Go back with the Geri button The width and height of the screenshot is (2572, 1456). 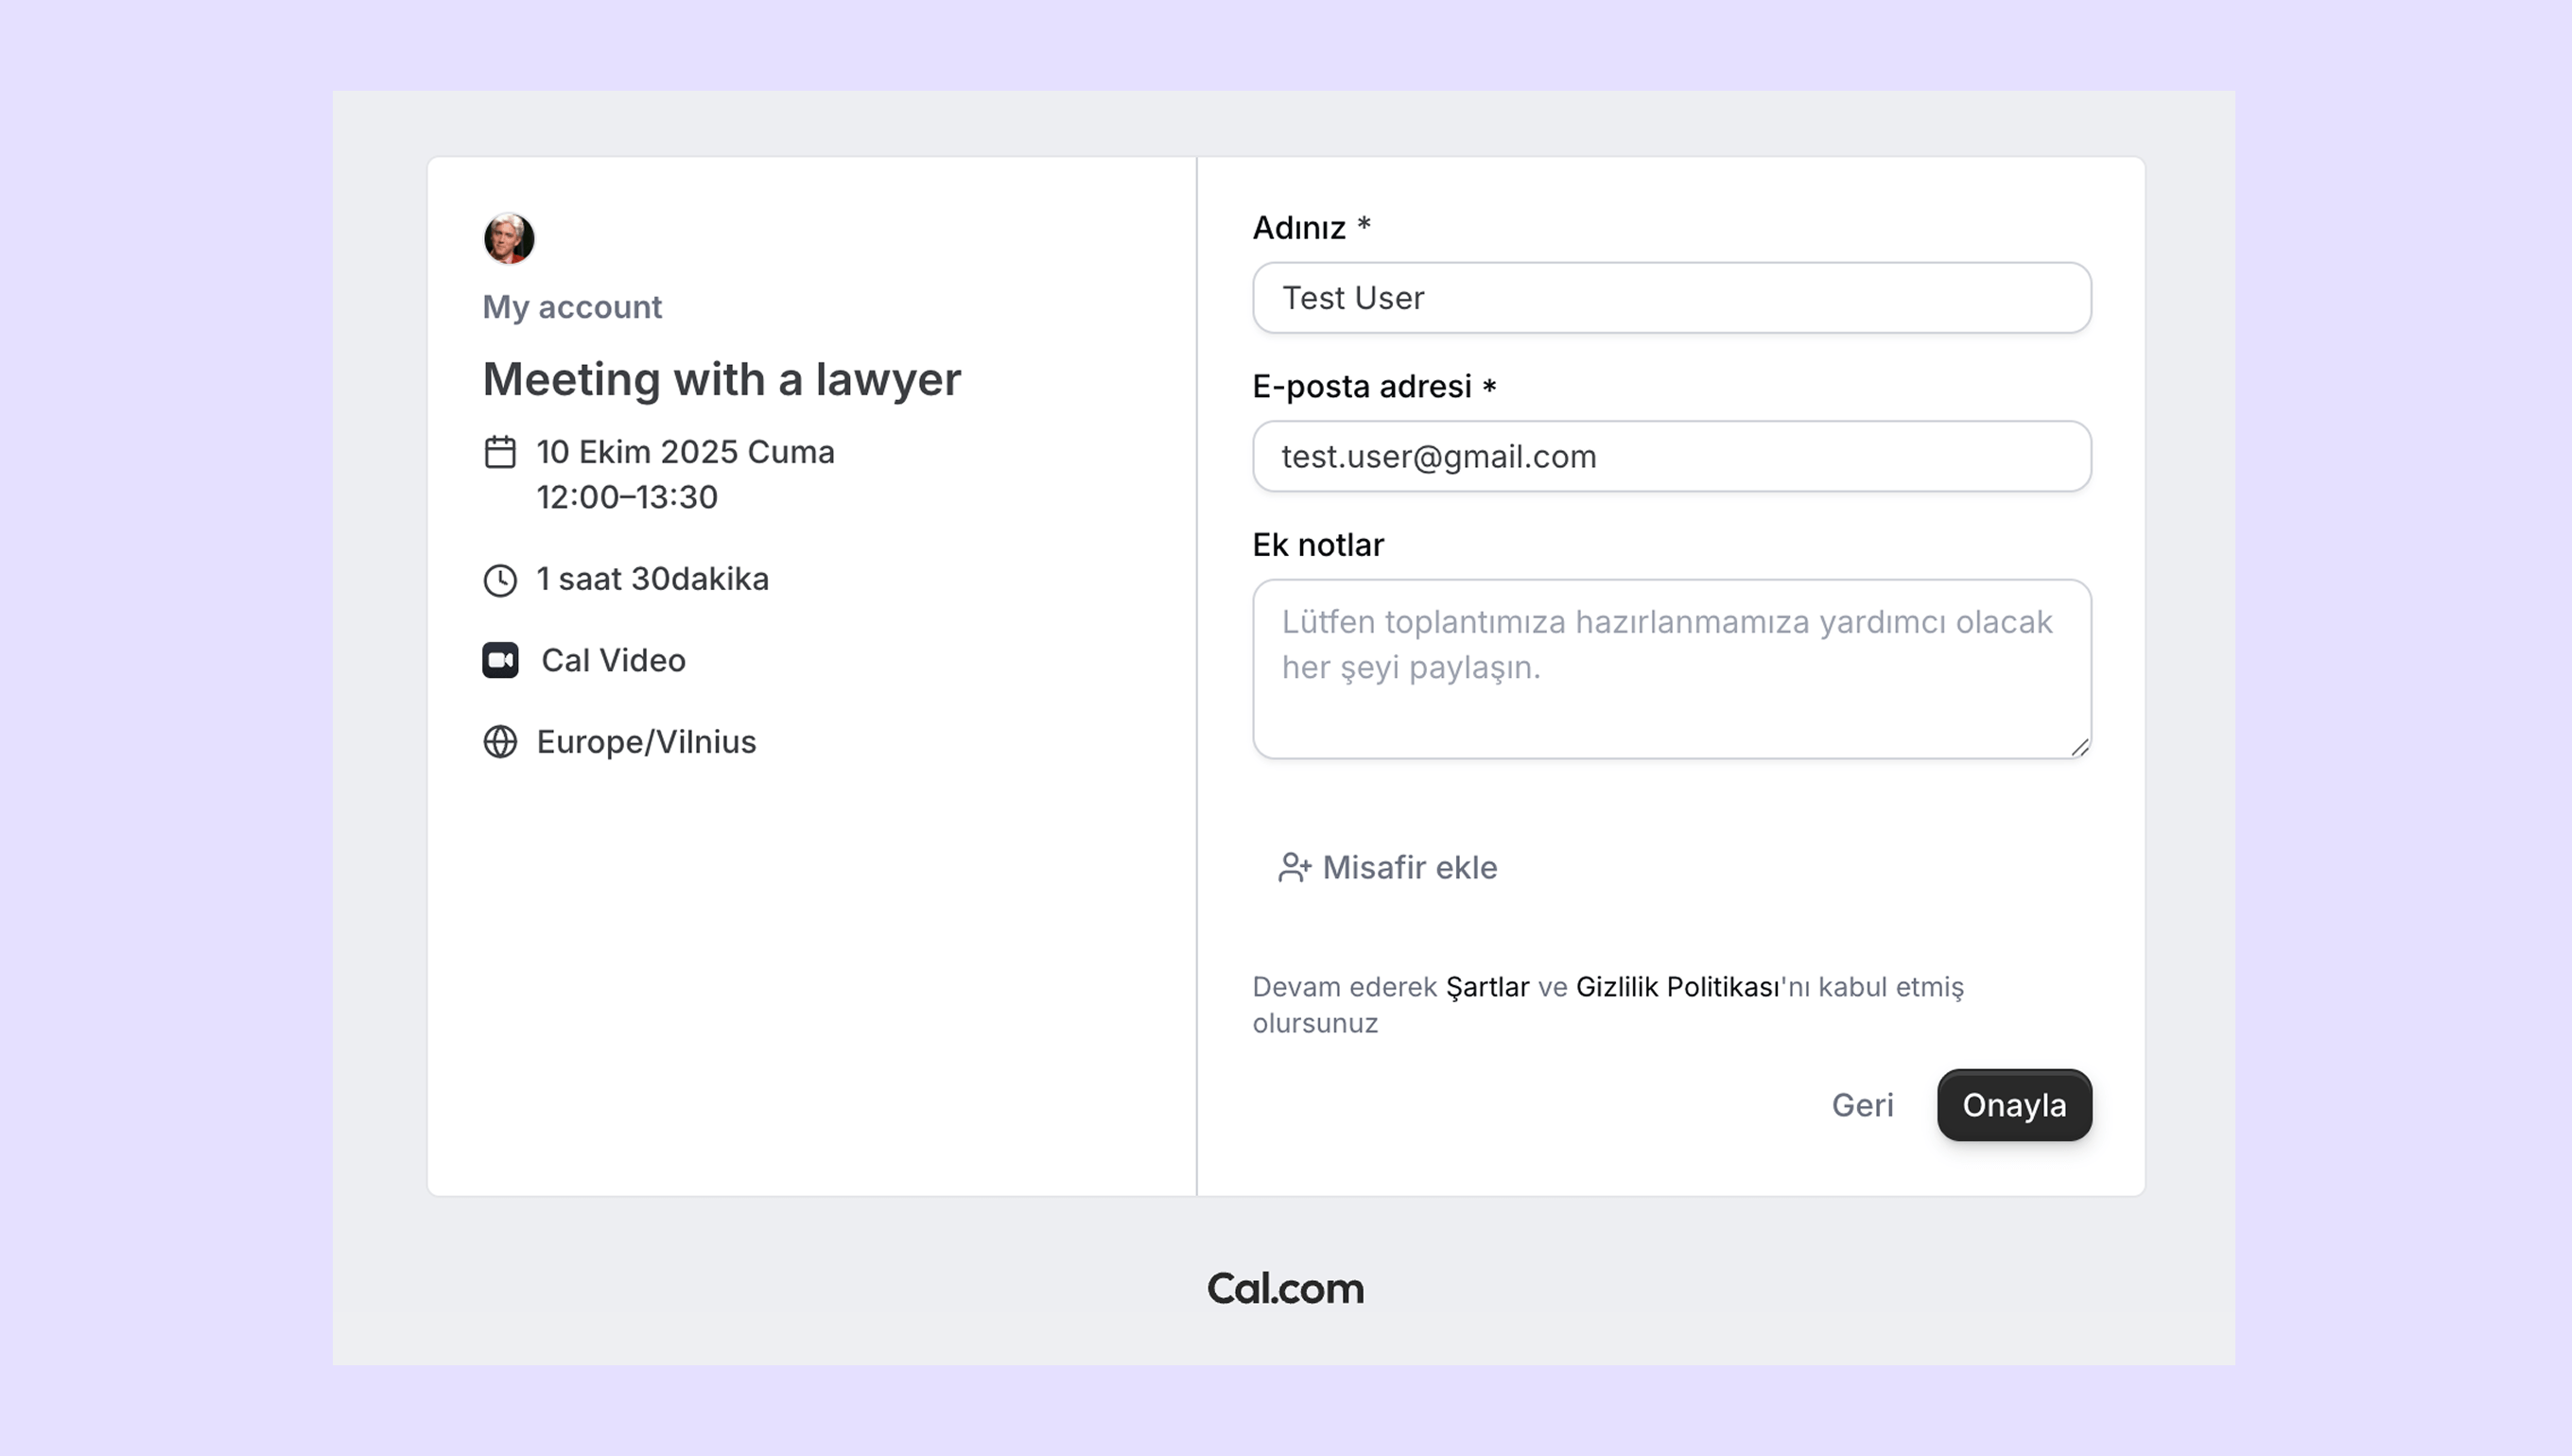pyautogui.click(x=1862, y=1105)
